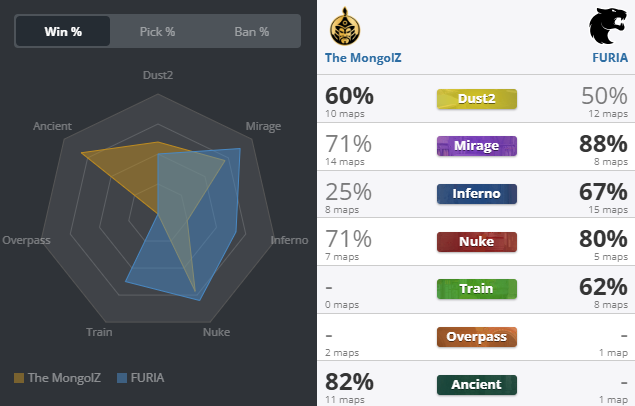Image resolution: width=635 pixels, height=406 pixels.
Task: Select the Inferno map badge
Action: (477, 194)
